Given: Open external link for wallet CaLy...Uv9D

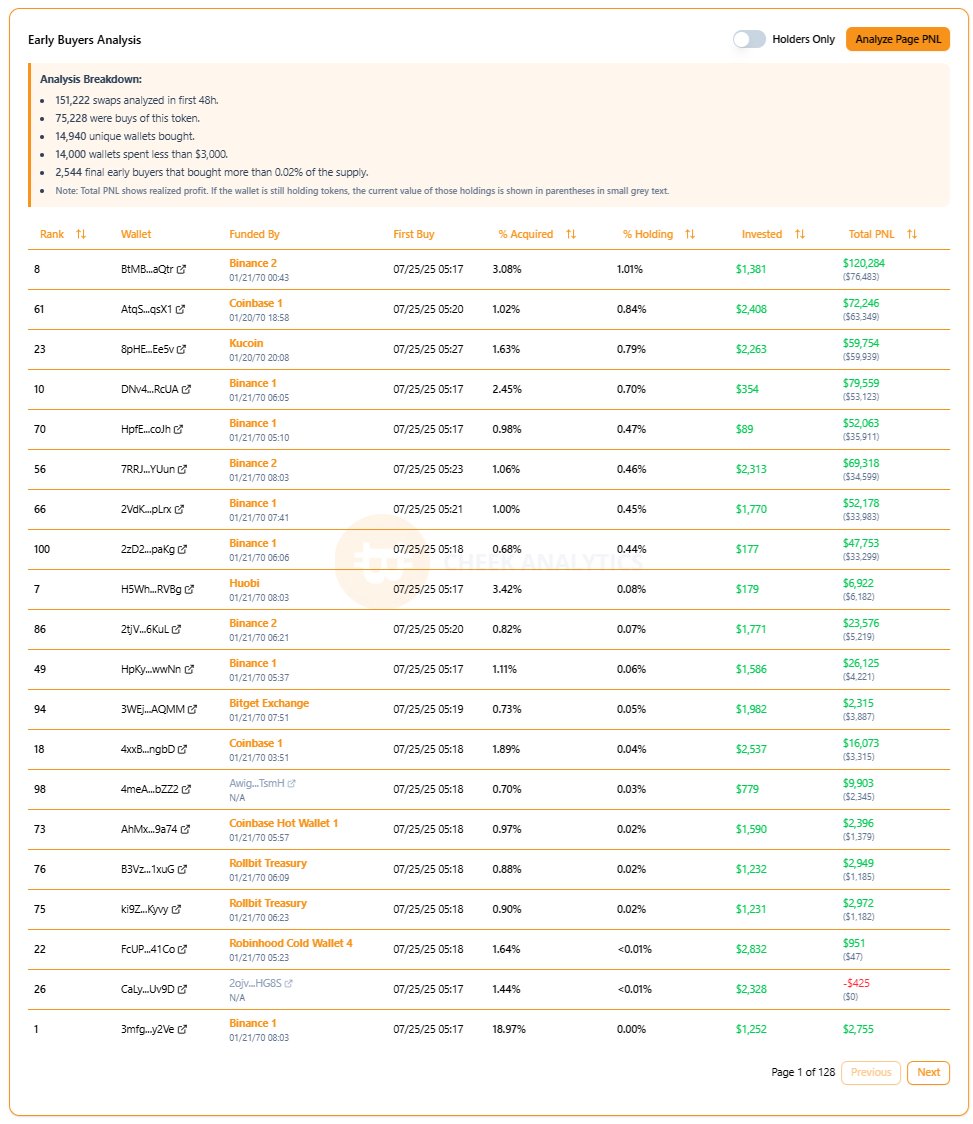Looking at the screenshot, I should 182,989.
